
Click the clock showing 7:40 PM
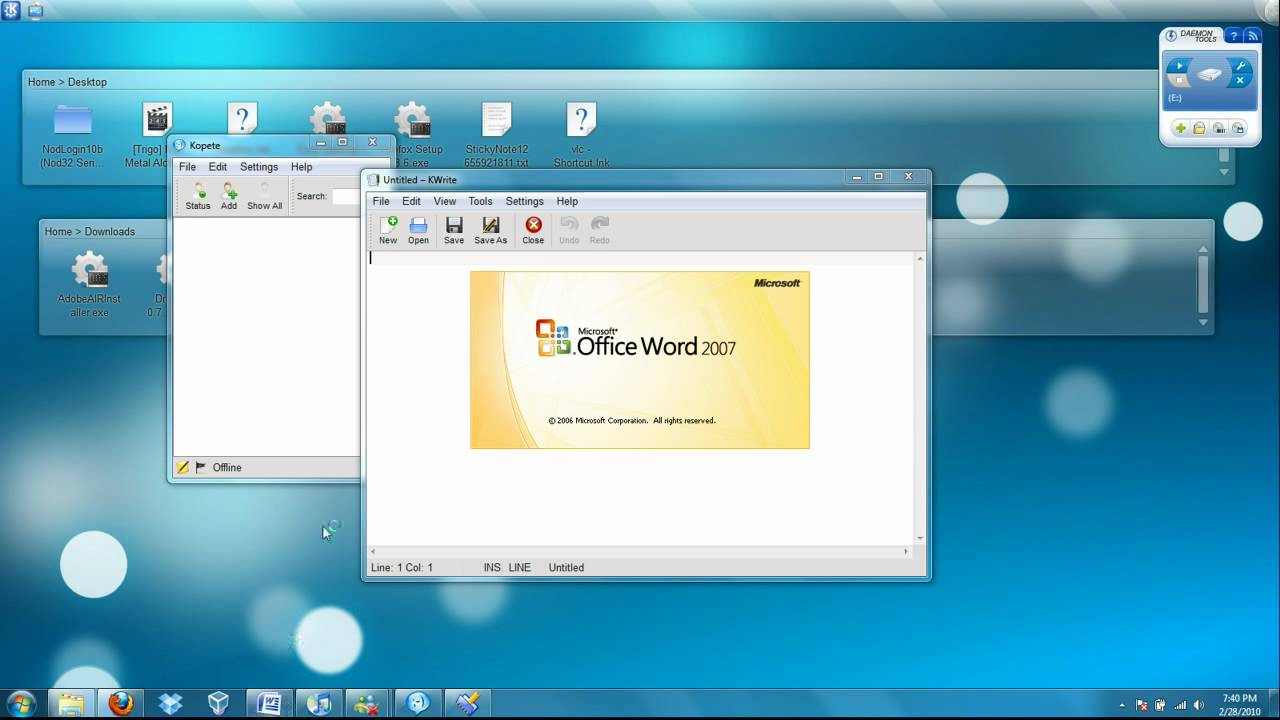click(1240, 698)
